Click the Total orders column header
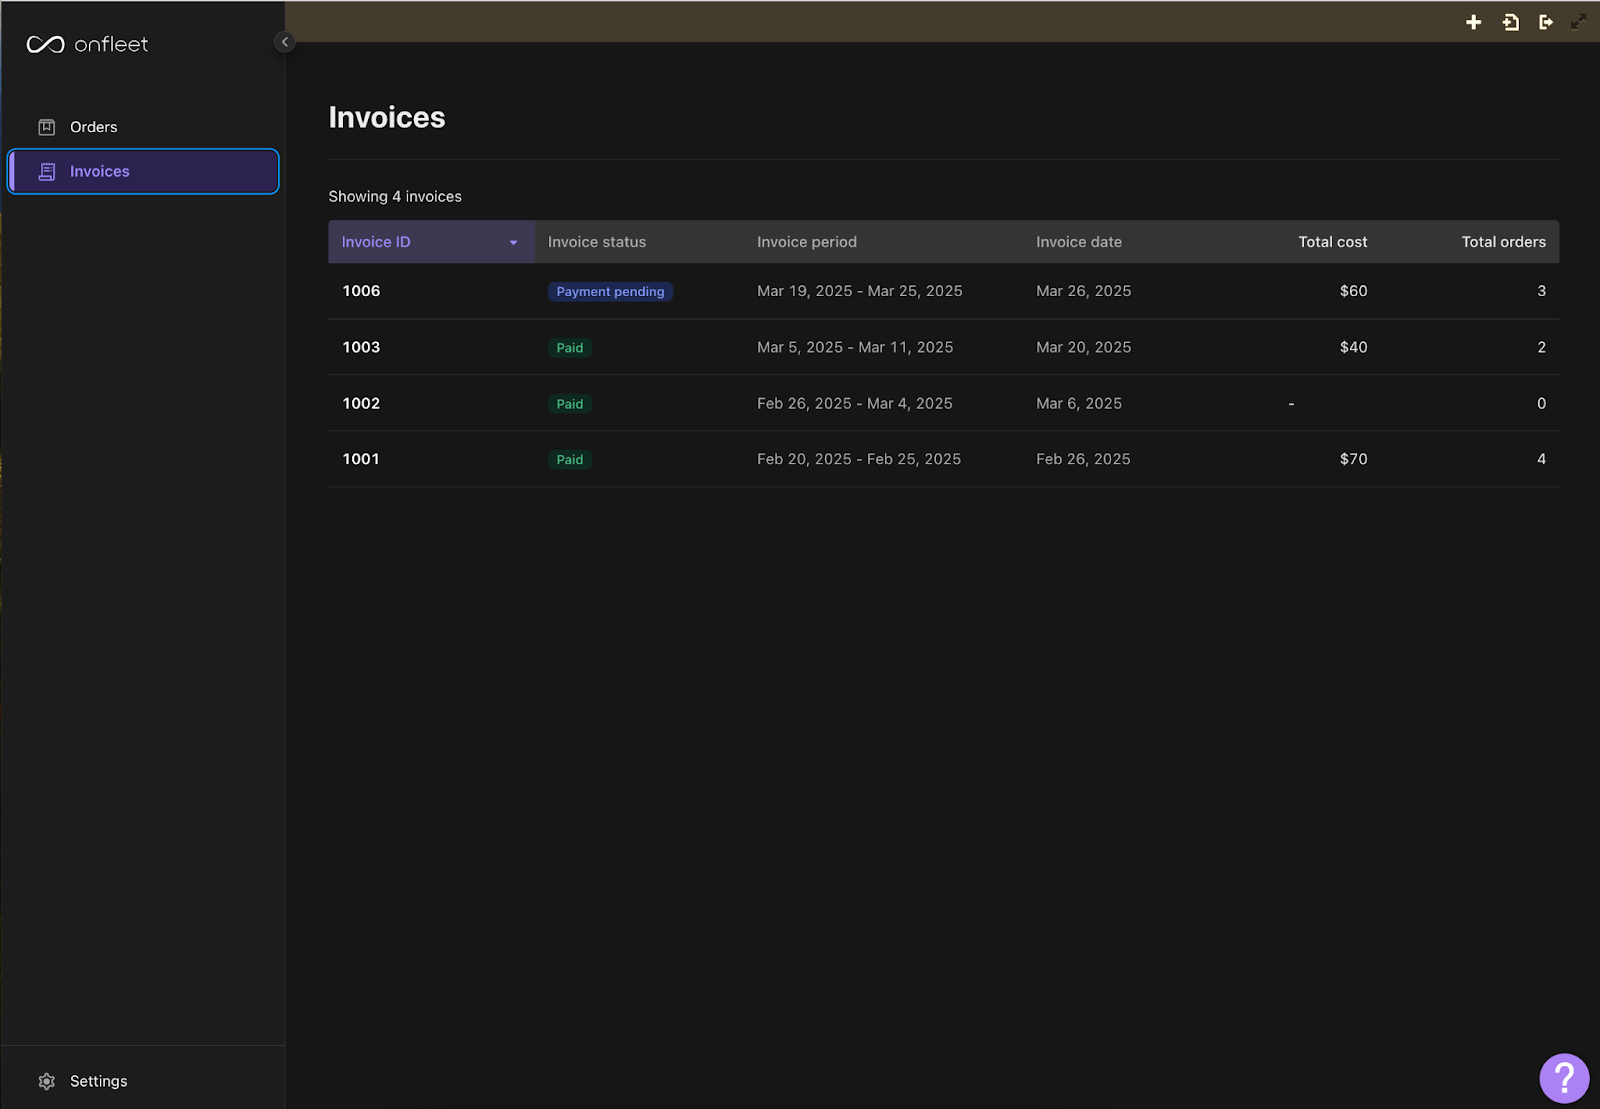The width and height of the screenshot is (1600, 1109). [1504, 242]
